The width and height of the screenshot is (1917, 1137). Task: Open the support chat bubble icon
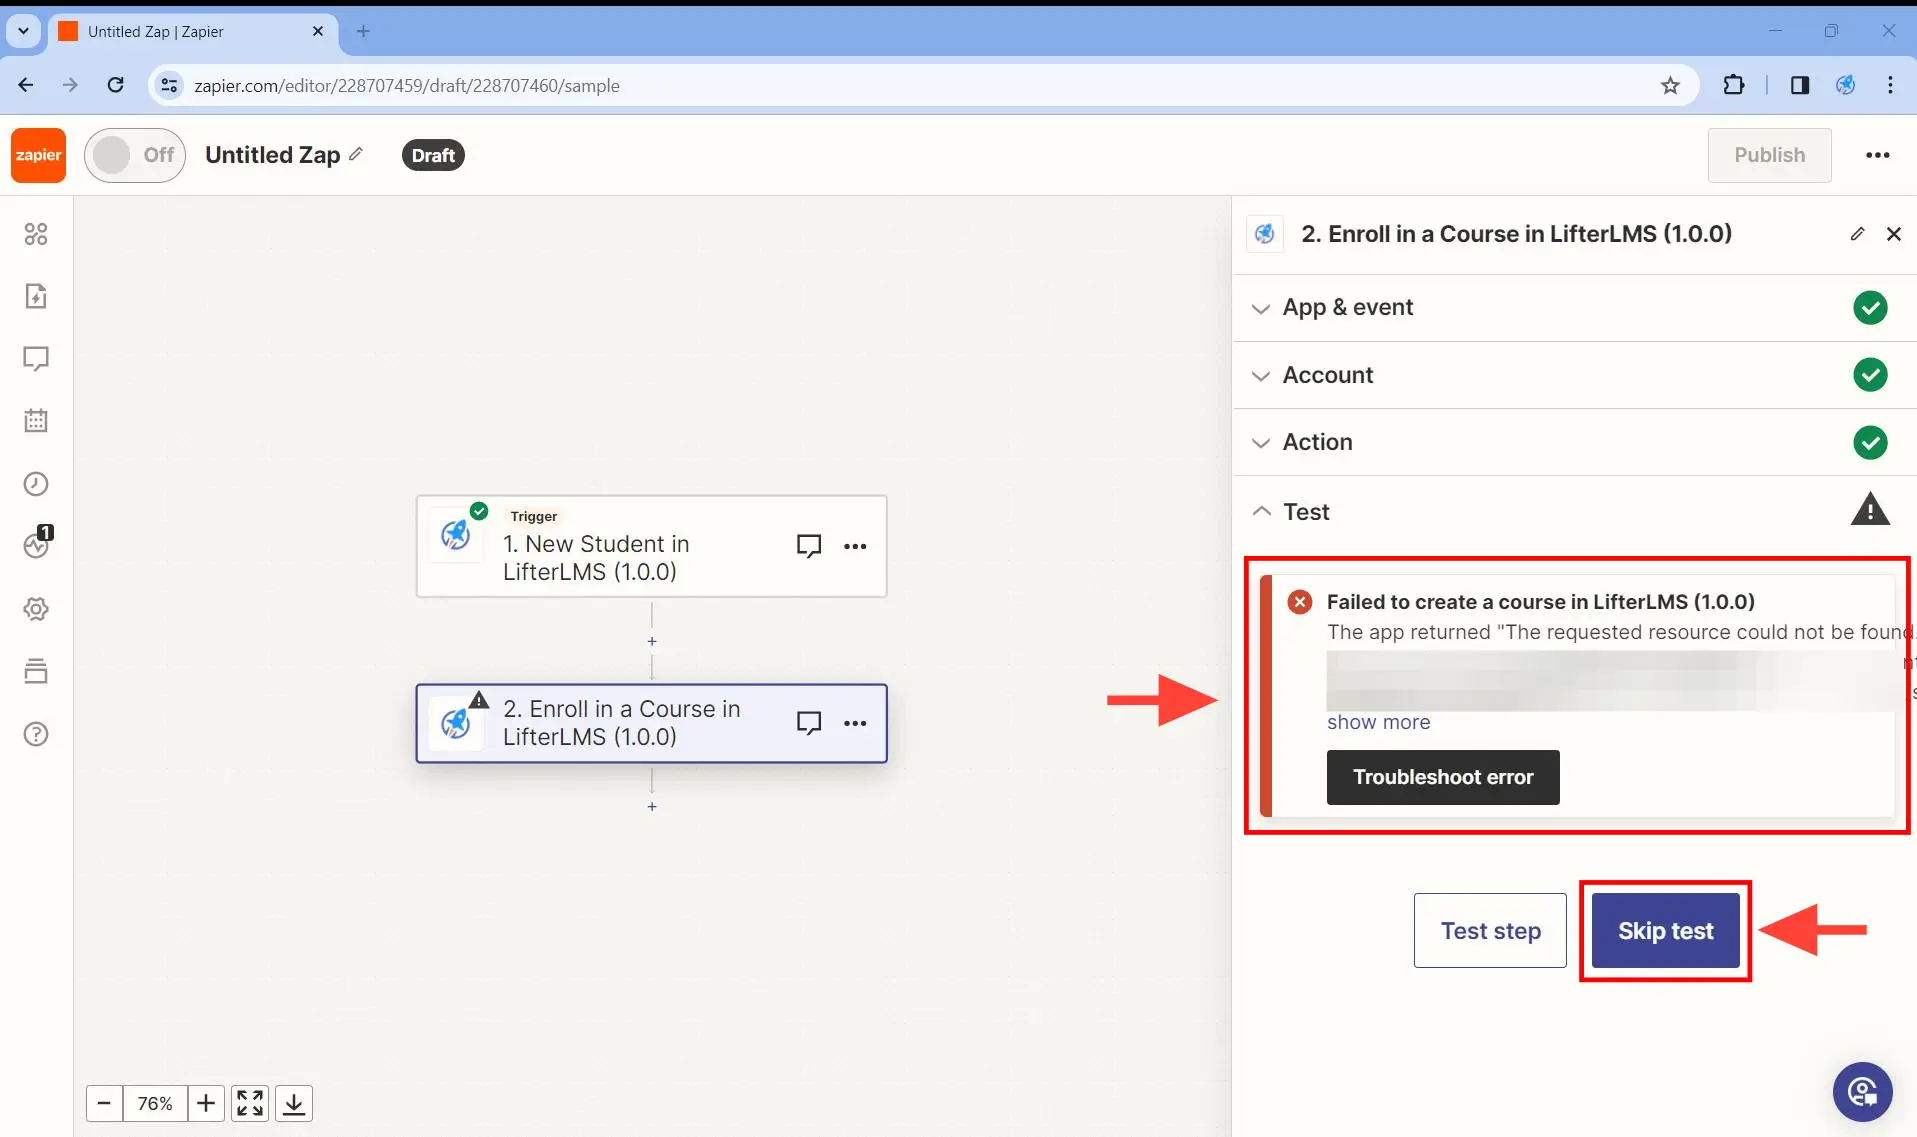1862,1092
